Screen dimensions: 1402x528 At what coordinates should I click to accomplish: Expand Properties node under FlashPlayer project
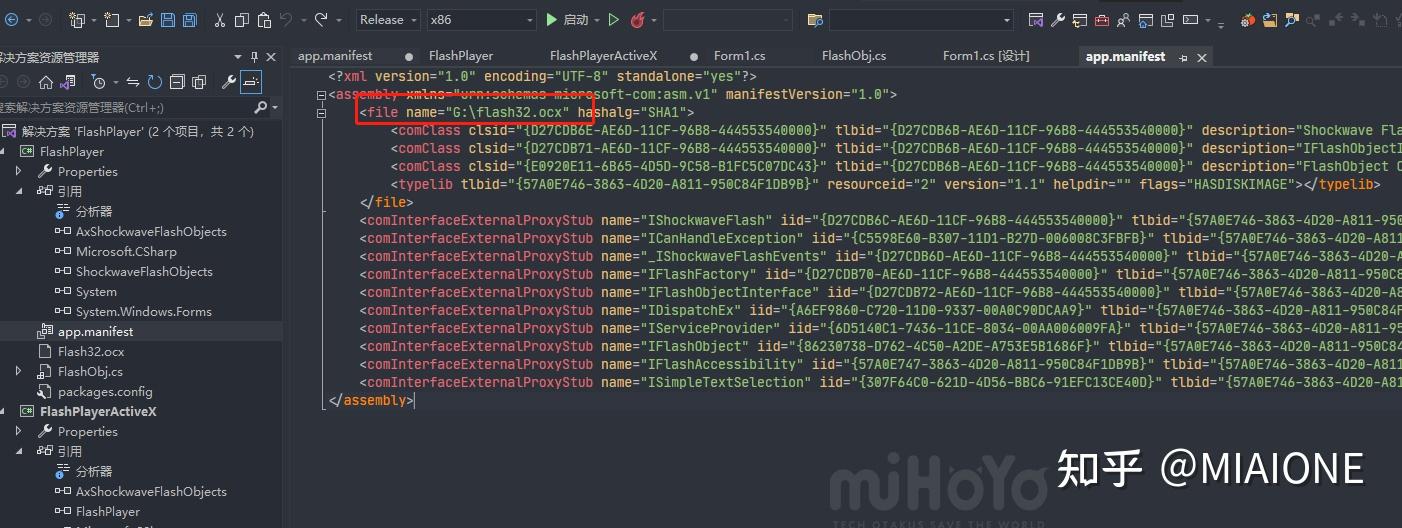pos(18,171)
